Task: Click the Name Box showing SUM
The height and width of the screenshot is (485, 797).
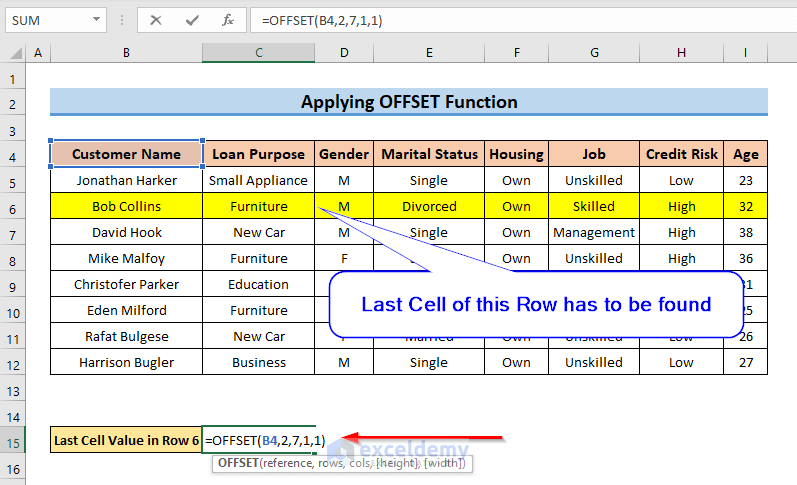Action: [x=56, y=20]
